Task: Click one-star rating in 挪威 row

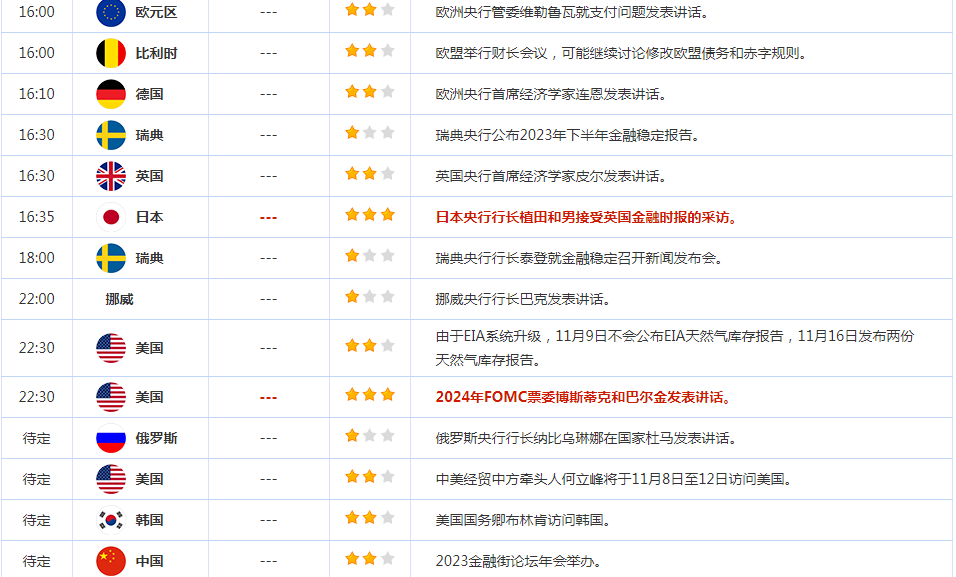Action: point(369,296)
